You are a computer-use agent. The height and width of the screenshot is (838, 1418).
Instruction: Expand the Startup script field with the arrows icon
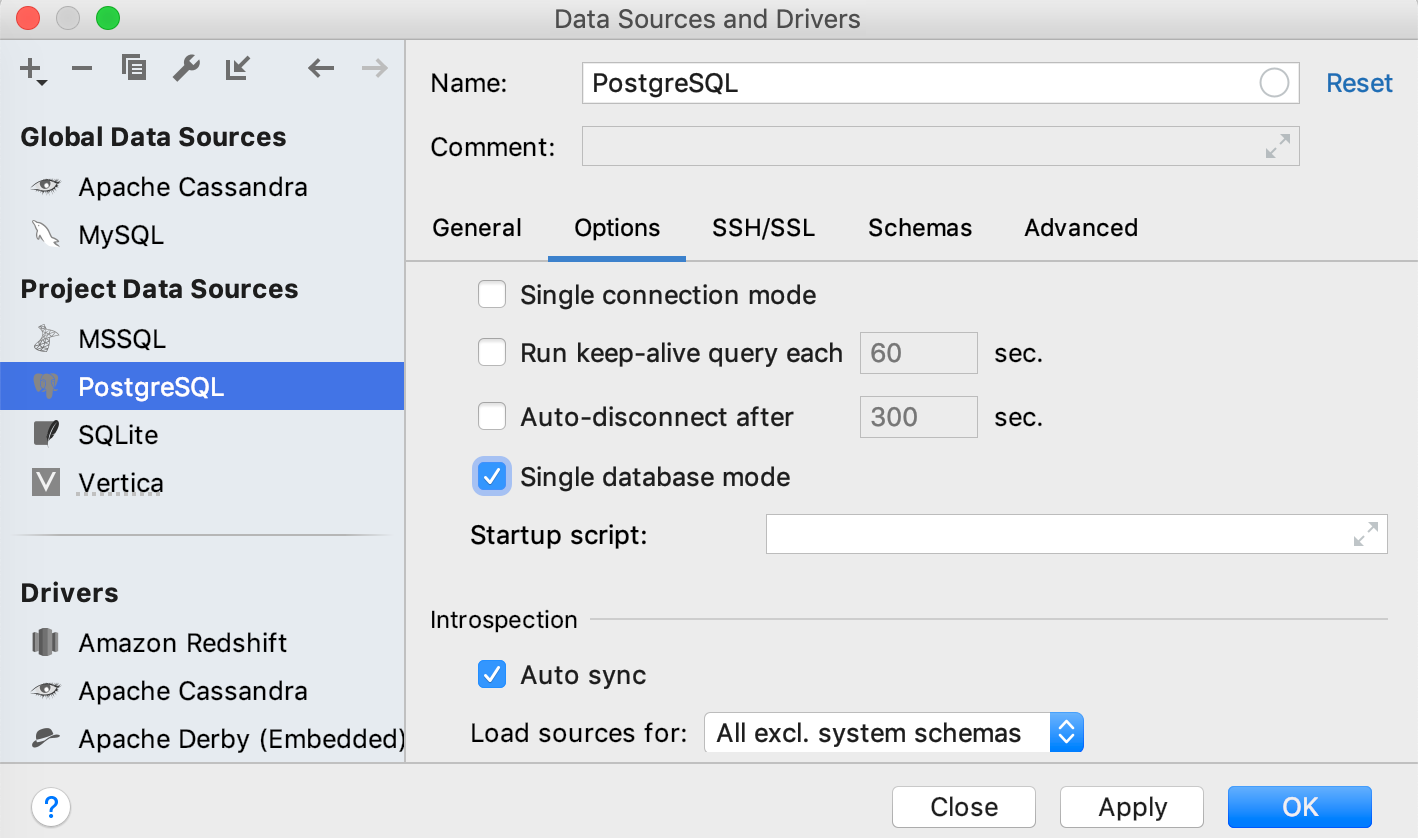1365,535
